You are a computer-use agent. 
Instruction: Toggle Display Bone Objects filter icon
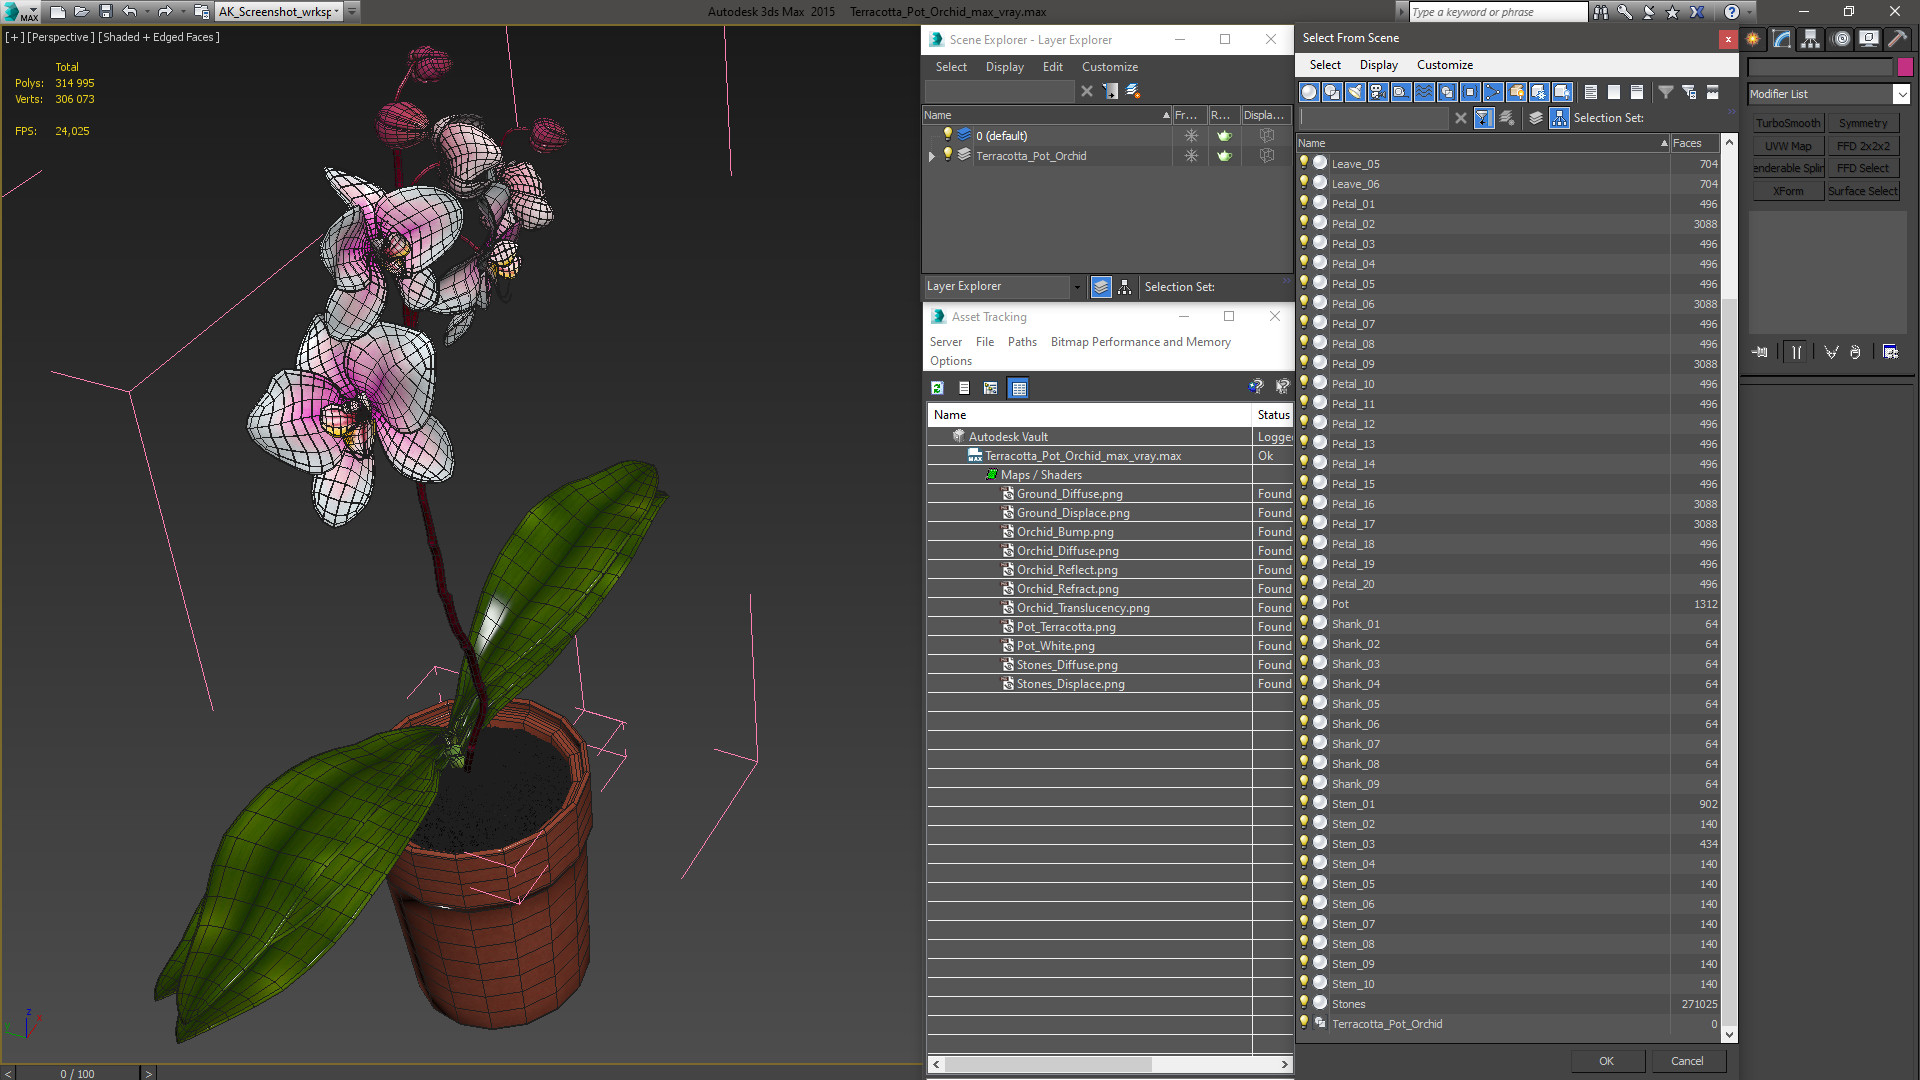click(1493, 92)
